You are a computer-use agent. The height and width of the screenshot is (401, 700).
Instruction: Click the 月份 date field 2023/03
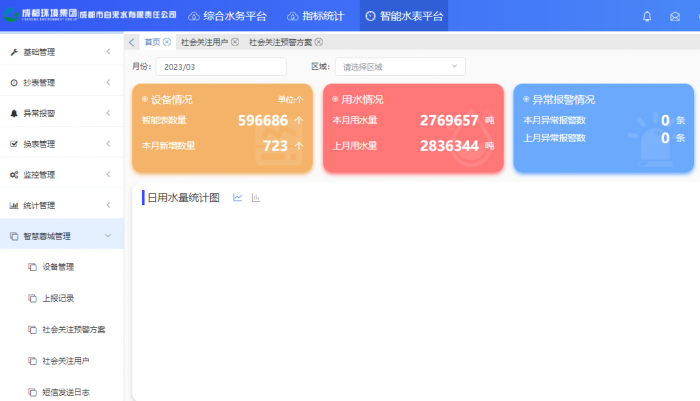coord(221,67)
